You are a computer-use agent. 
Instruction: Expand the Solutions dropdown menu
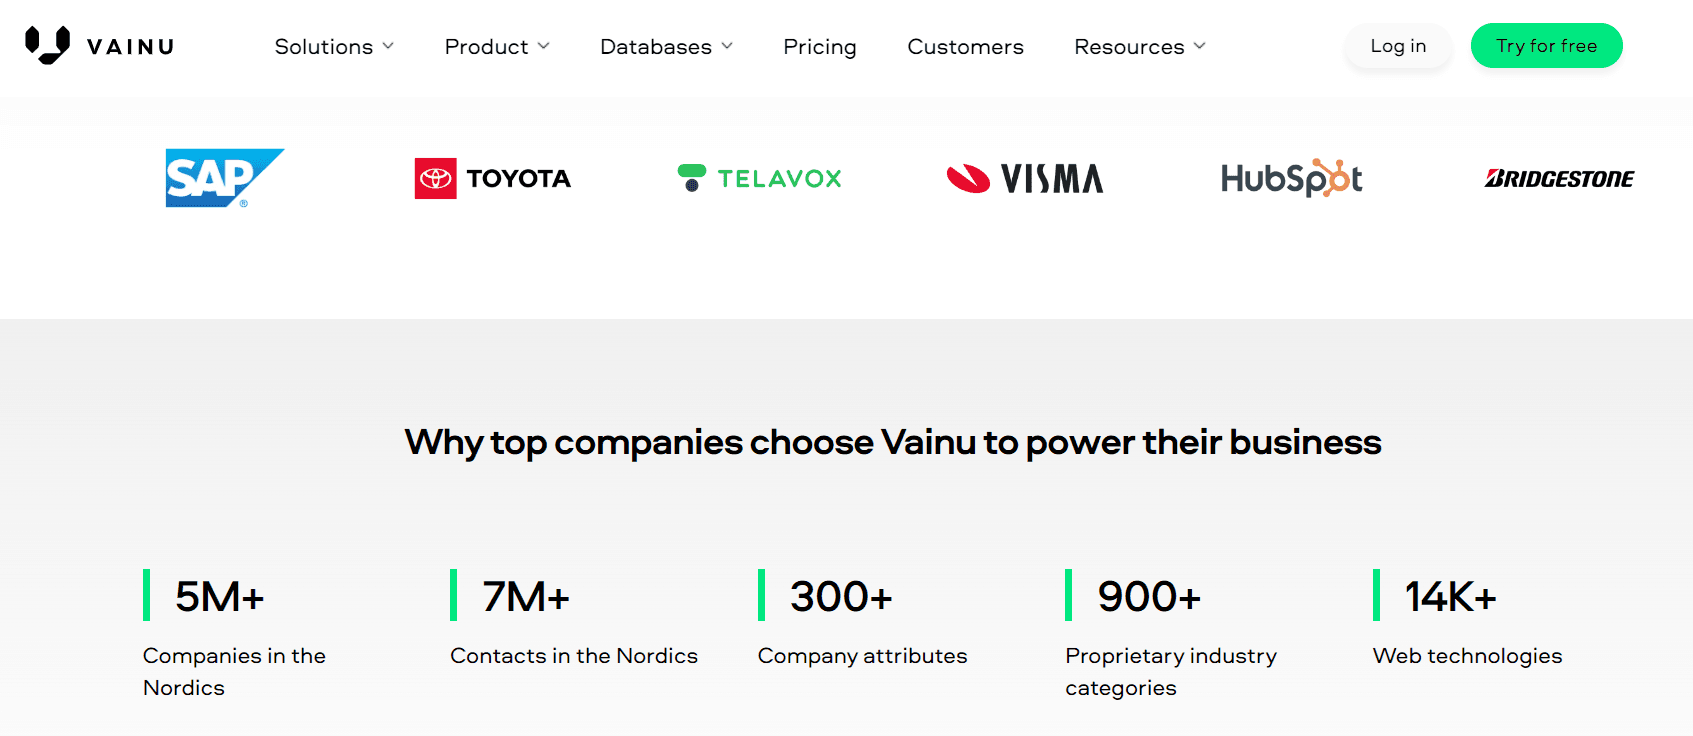334,47
